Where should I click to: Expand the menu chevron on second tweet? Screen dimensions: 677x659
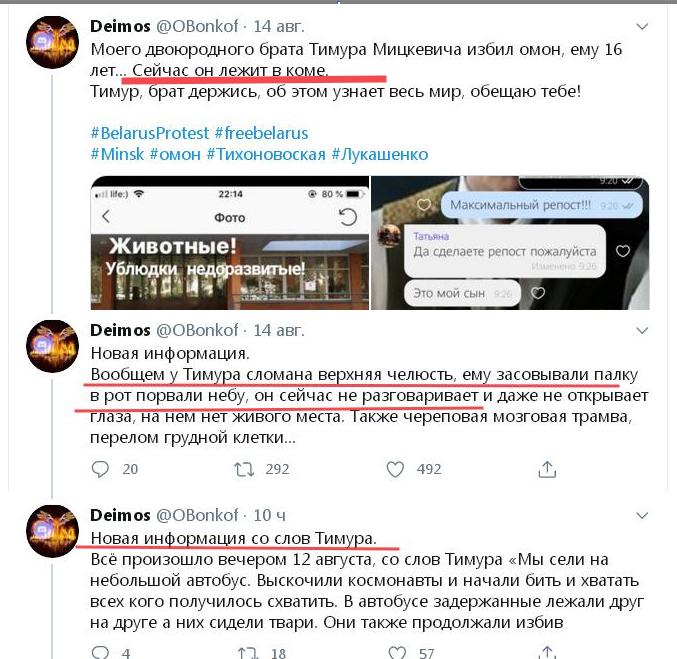[x=642, y=331]
